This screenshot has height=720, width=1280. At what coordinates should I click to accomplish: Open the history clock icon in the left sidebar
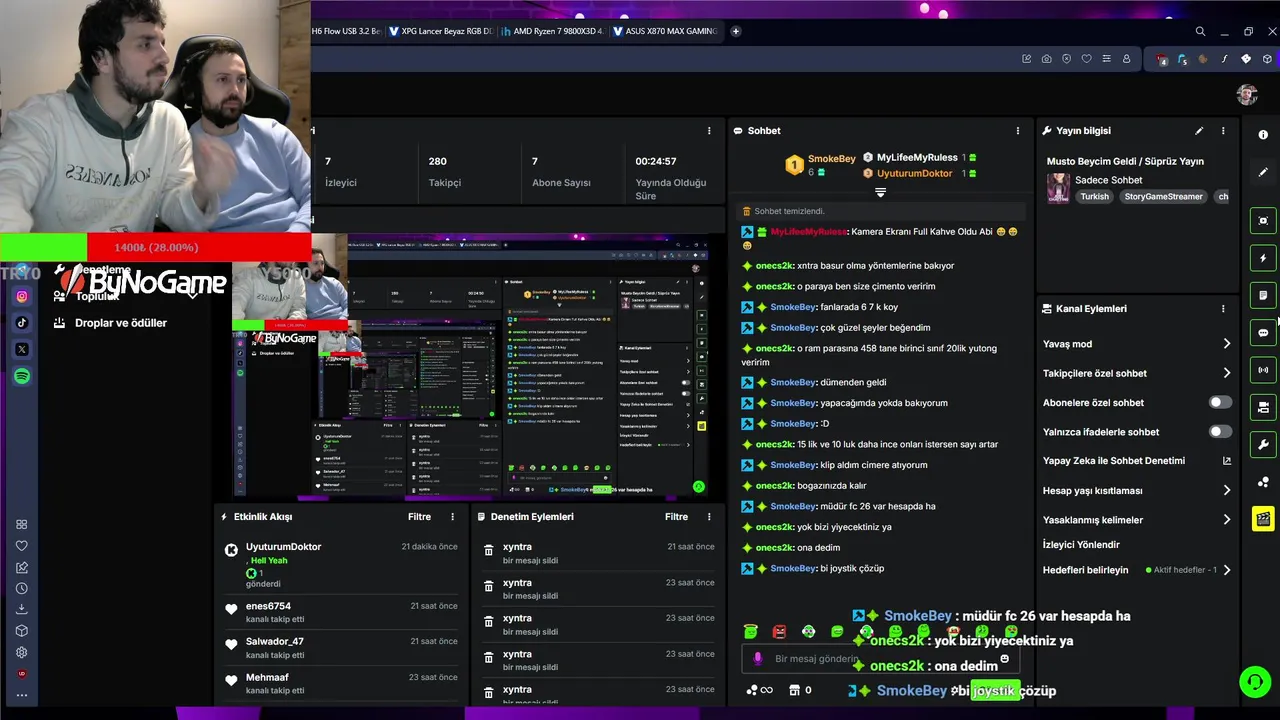[22, 588]
